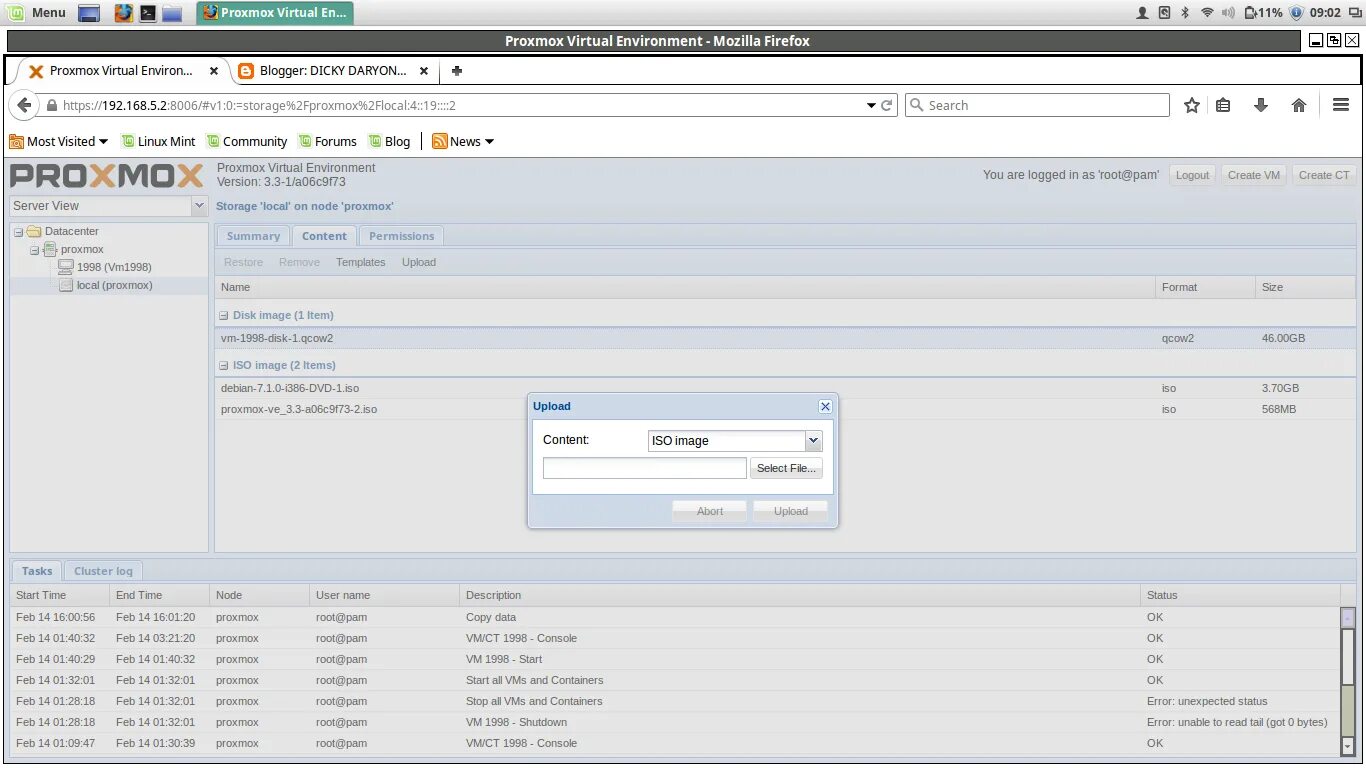This screenshot has height=768, width=1366.
Task: Open the Bluetooth tray icon
Action: 1185,13
